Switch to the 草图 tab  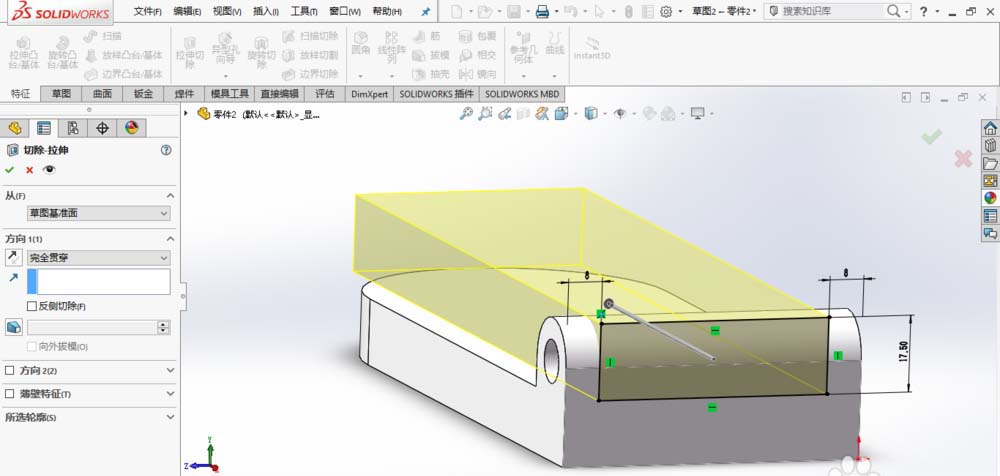[61, 94]
